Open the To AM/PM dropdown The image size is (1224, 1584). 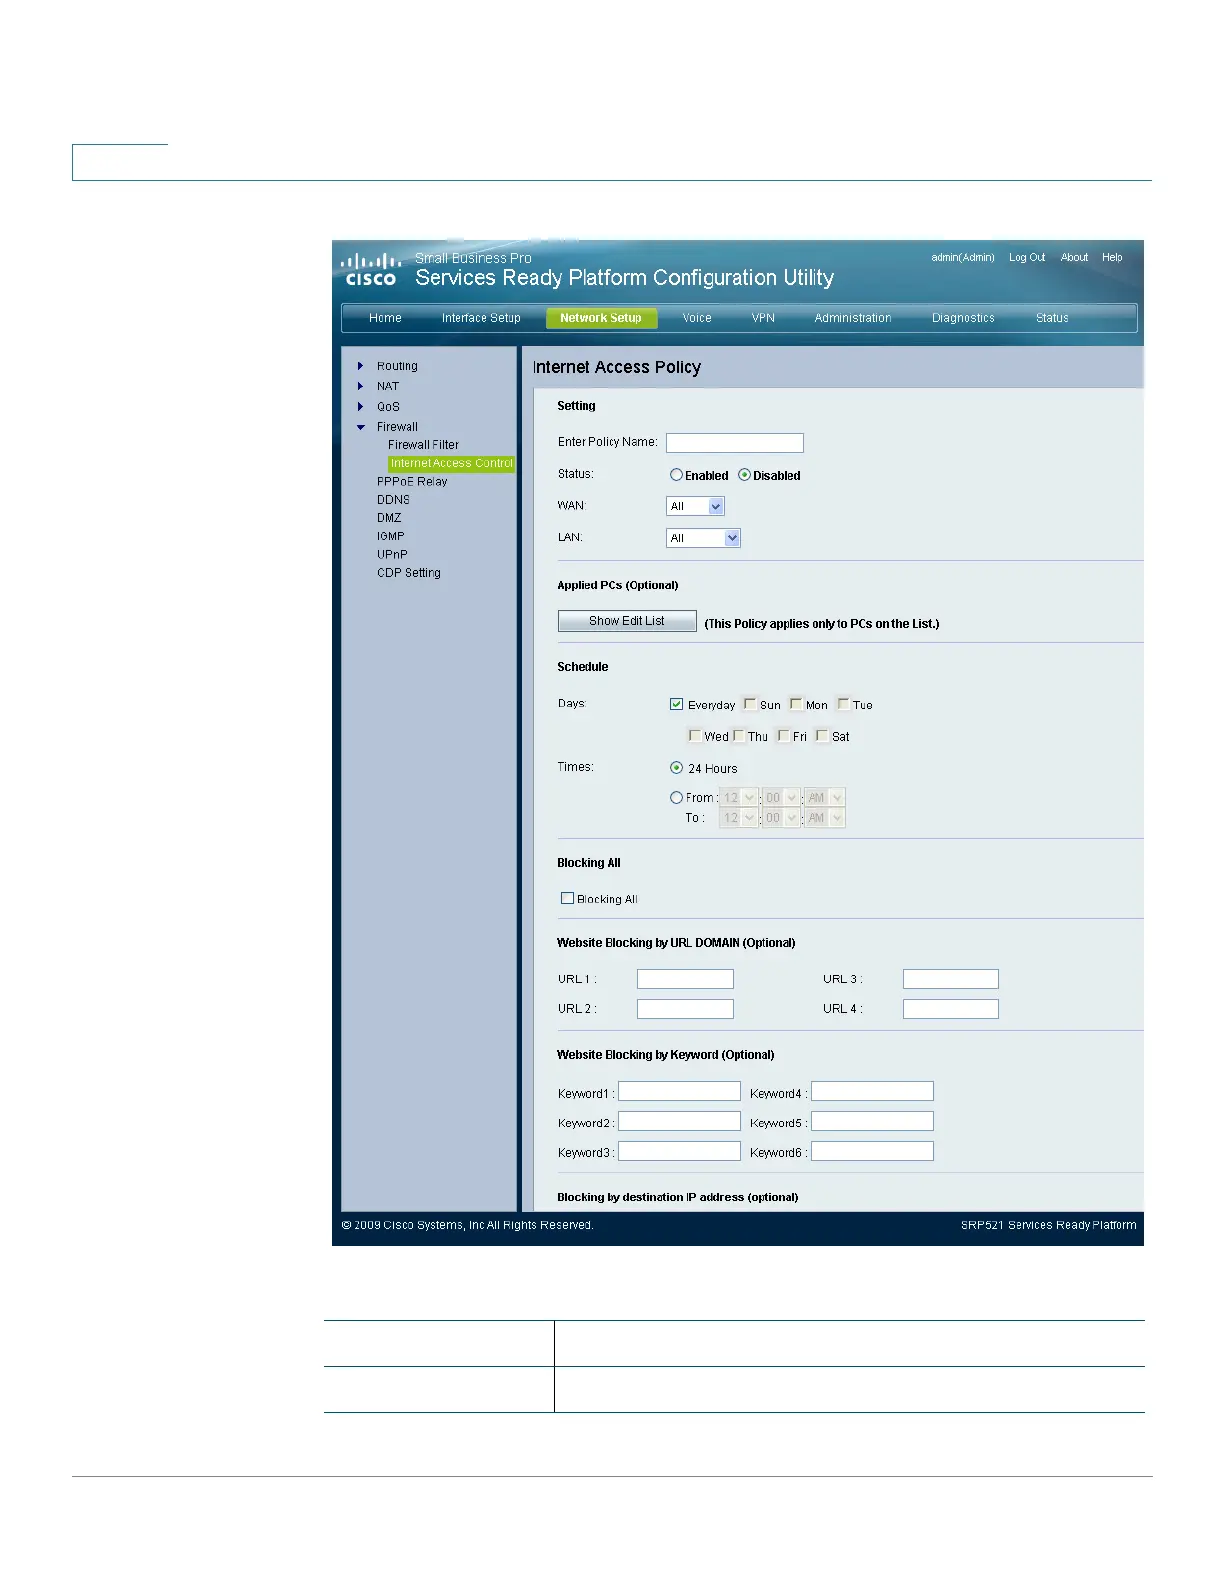[x=825, y=818]
